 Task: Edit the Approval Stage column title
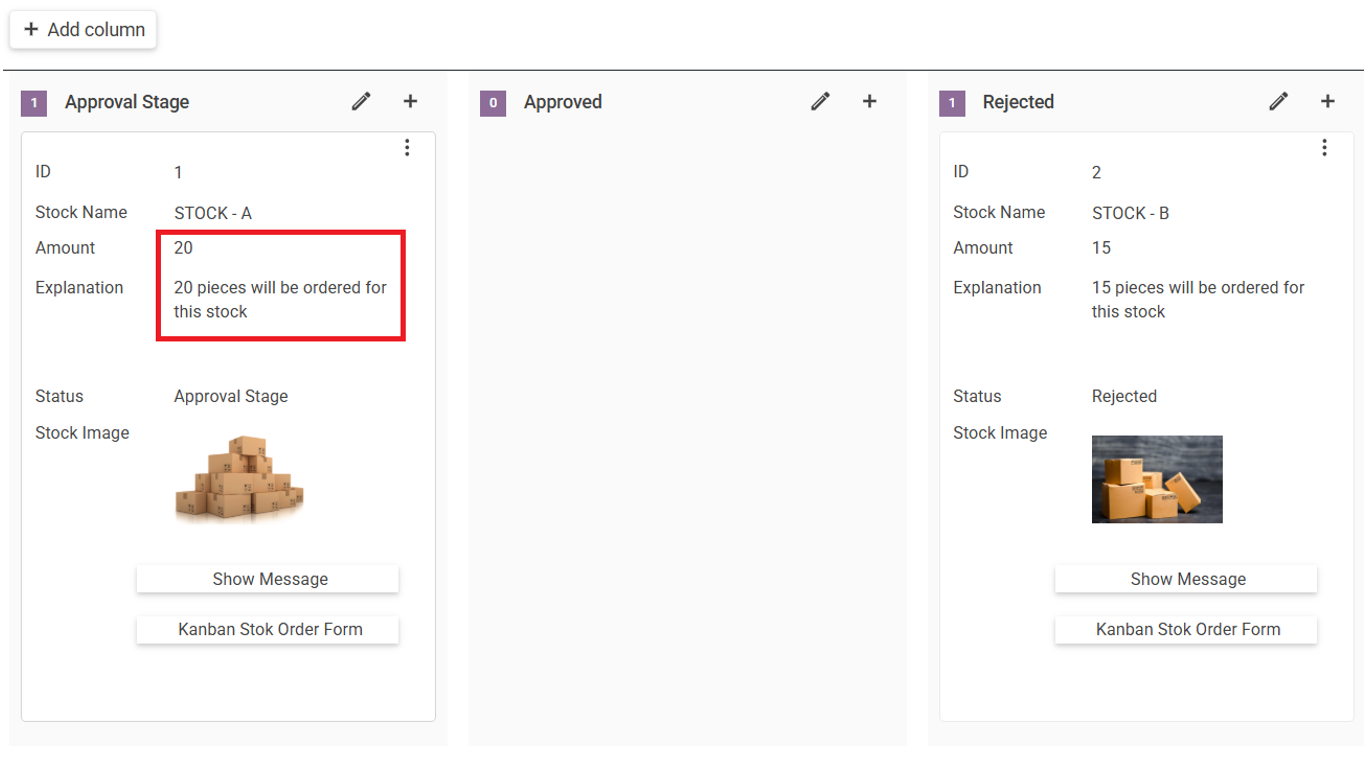[361, 101]
